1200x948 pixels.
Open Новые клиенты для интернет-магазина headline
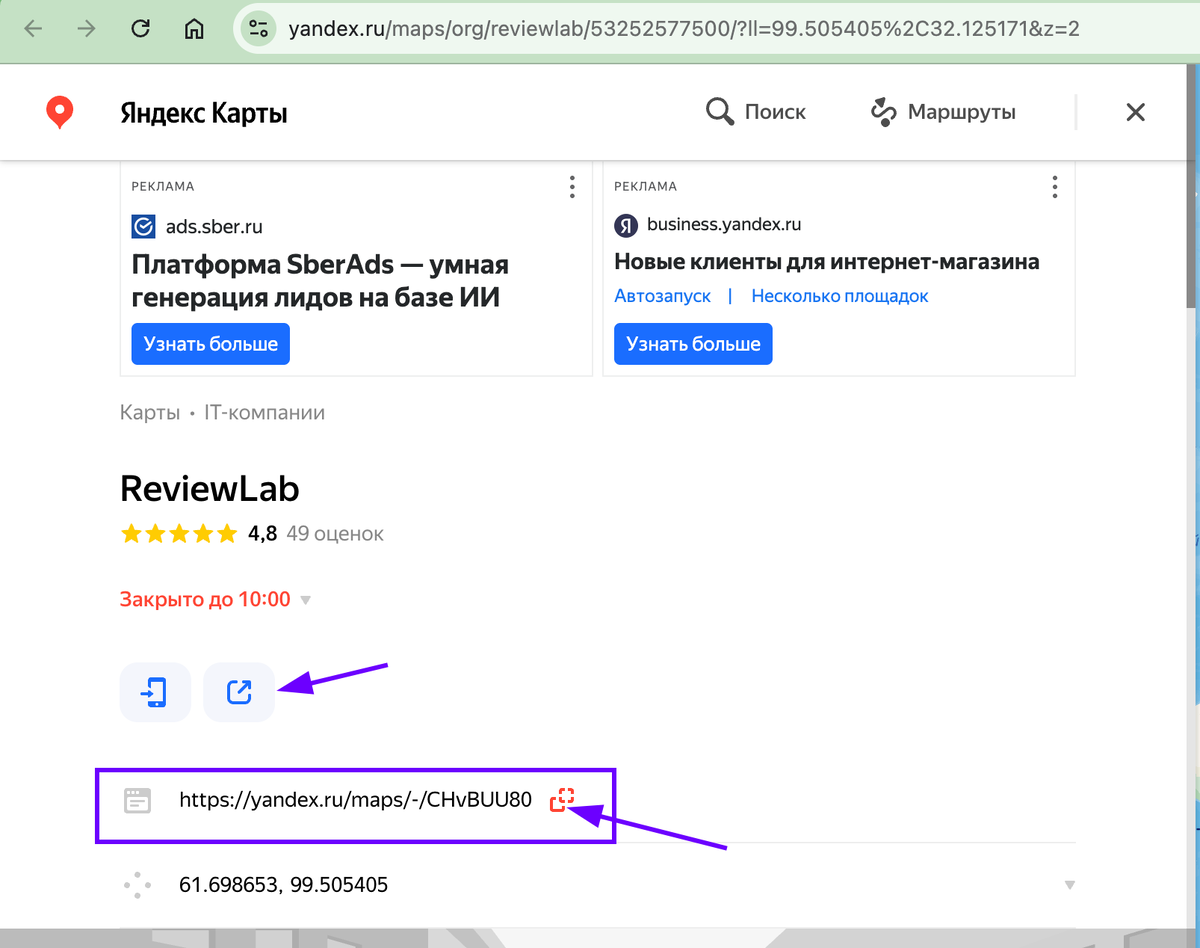[827, 262]
